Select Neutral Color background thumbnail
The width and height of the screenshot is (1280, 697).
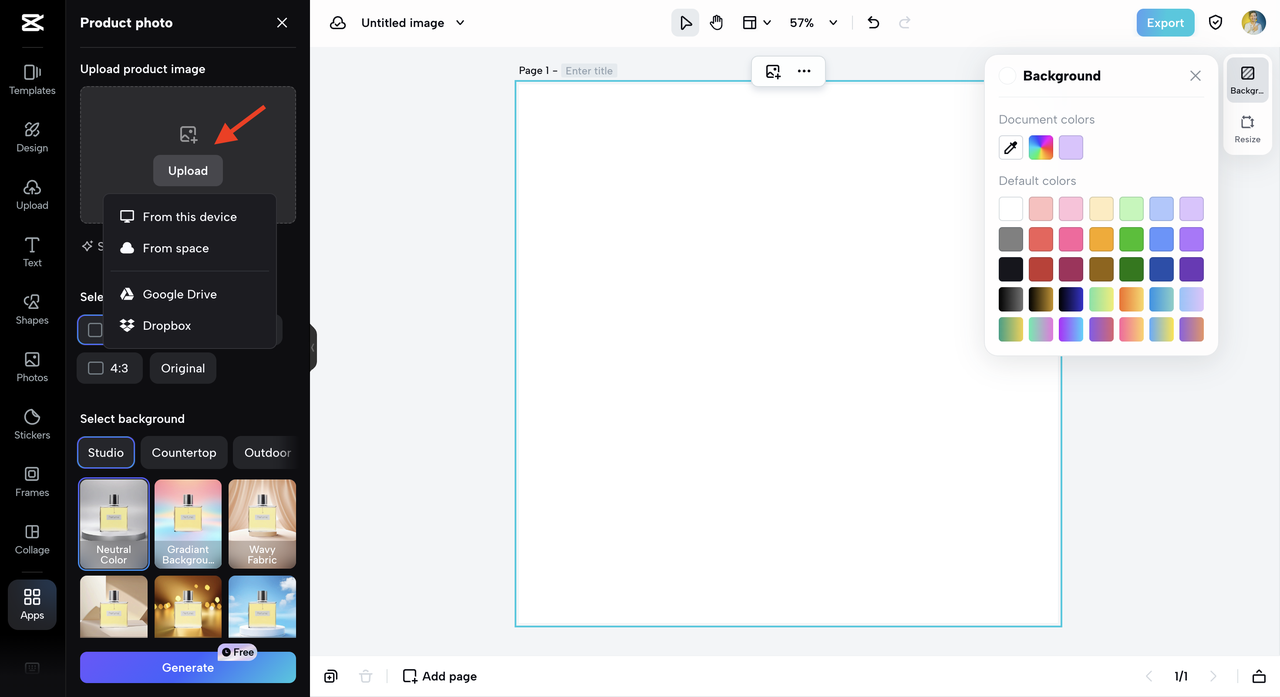pos(114,524)
